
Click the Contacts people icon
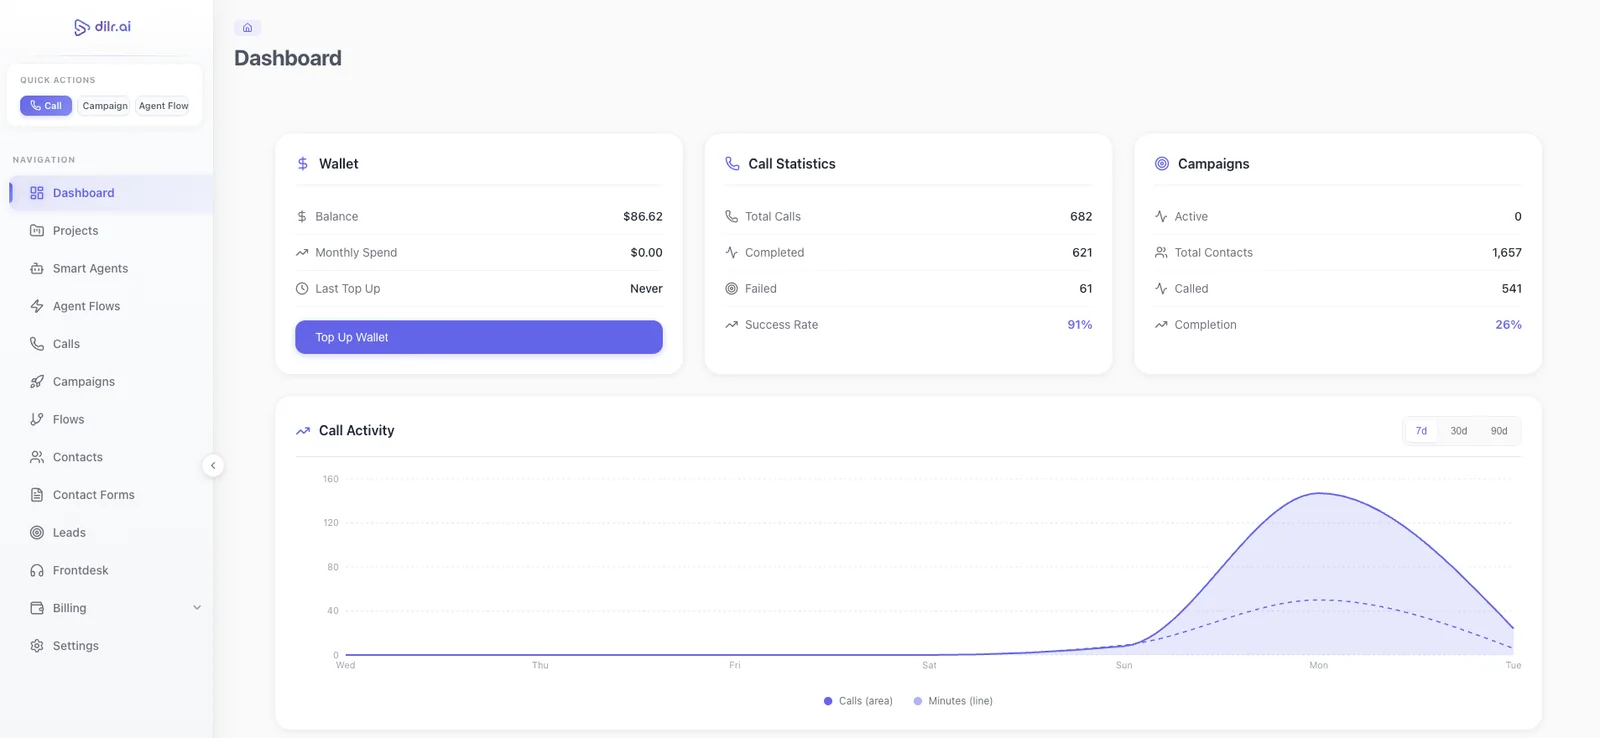tap(37, 457)
